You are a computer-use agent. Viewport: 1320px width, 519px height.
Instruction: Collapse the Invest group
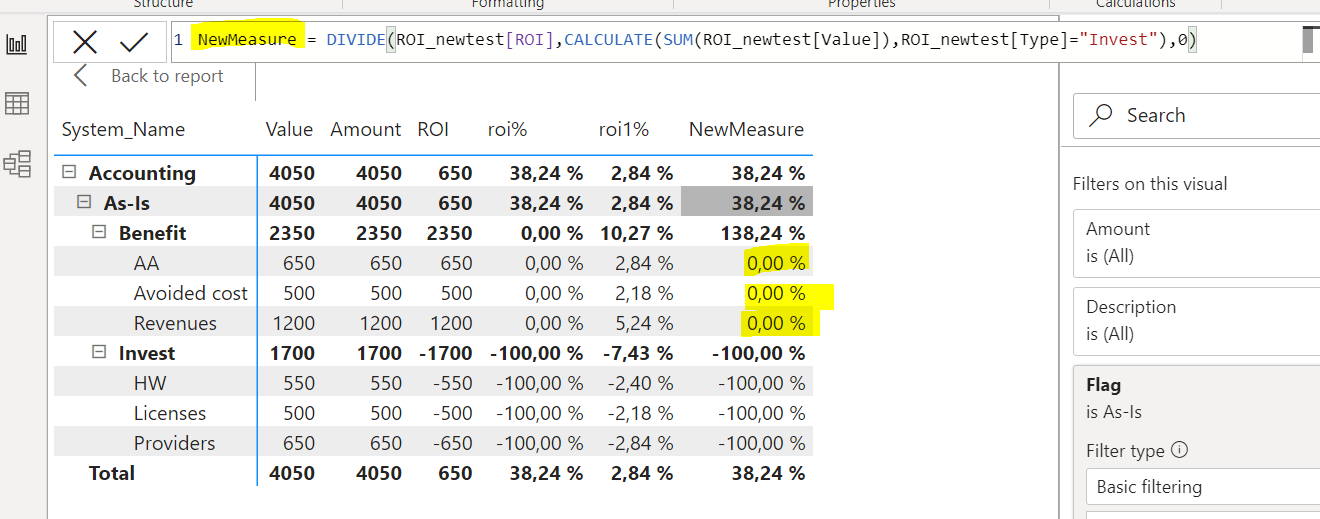[x=99, y=352]
